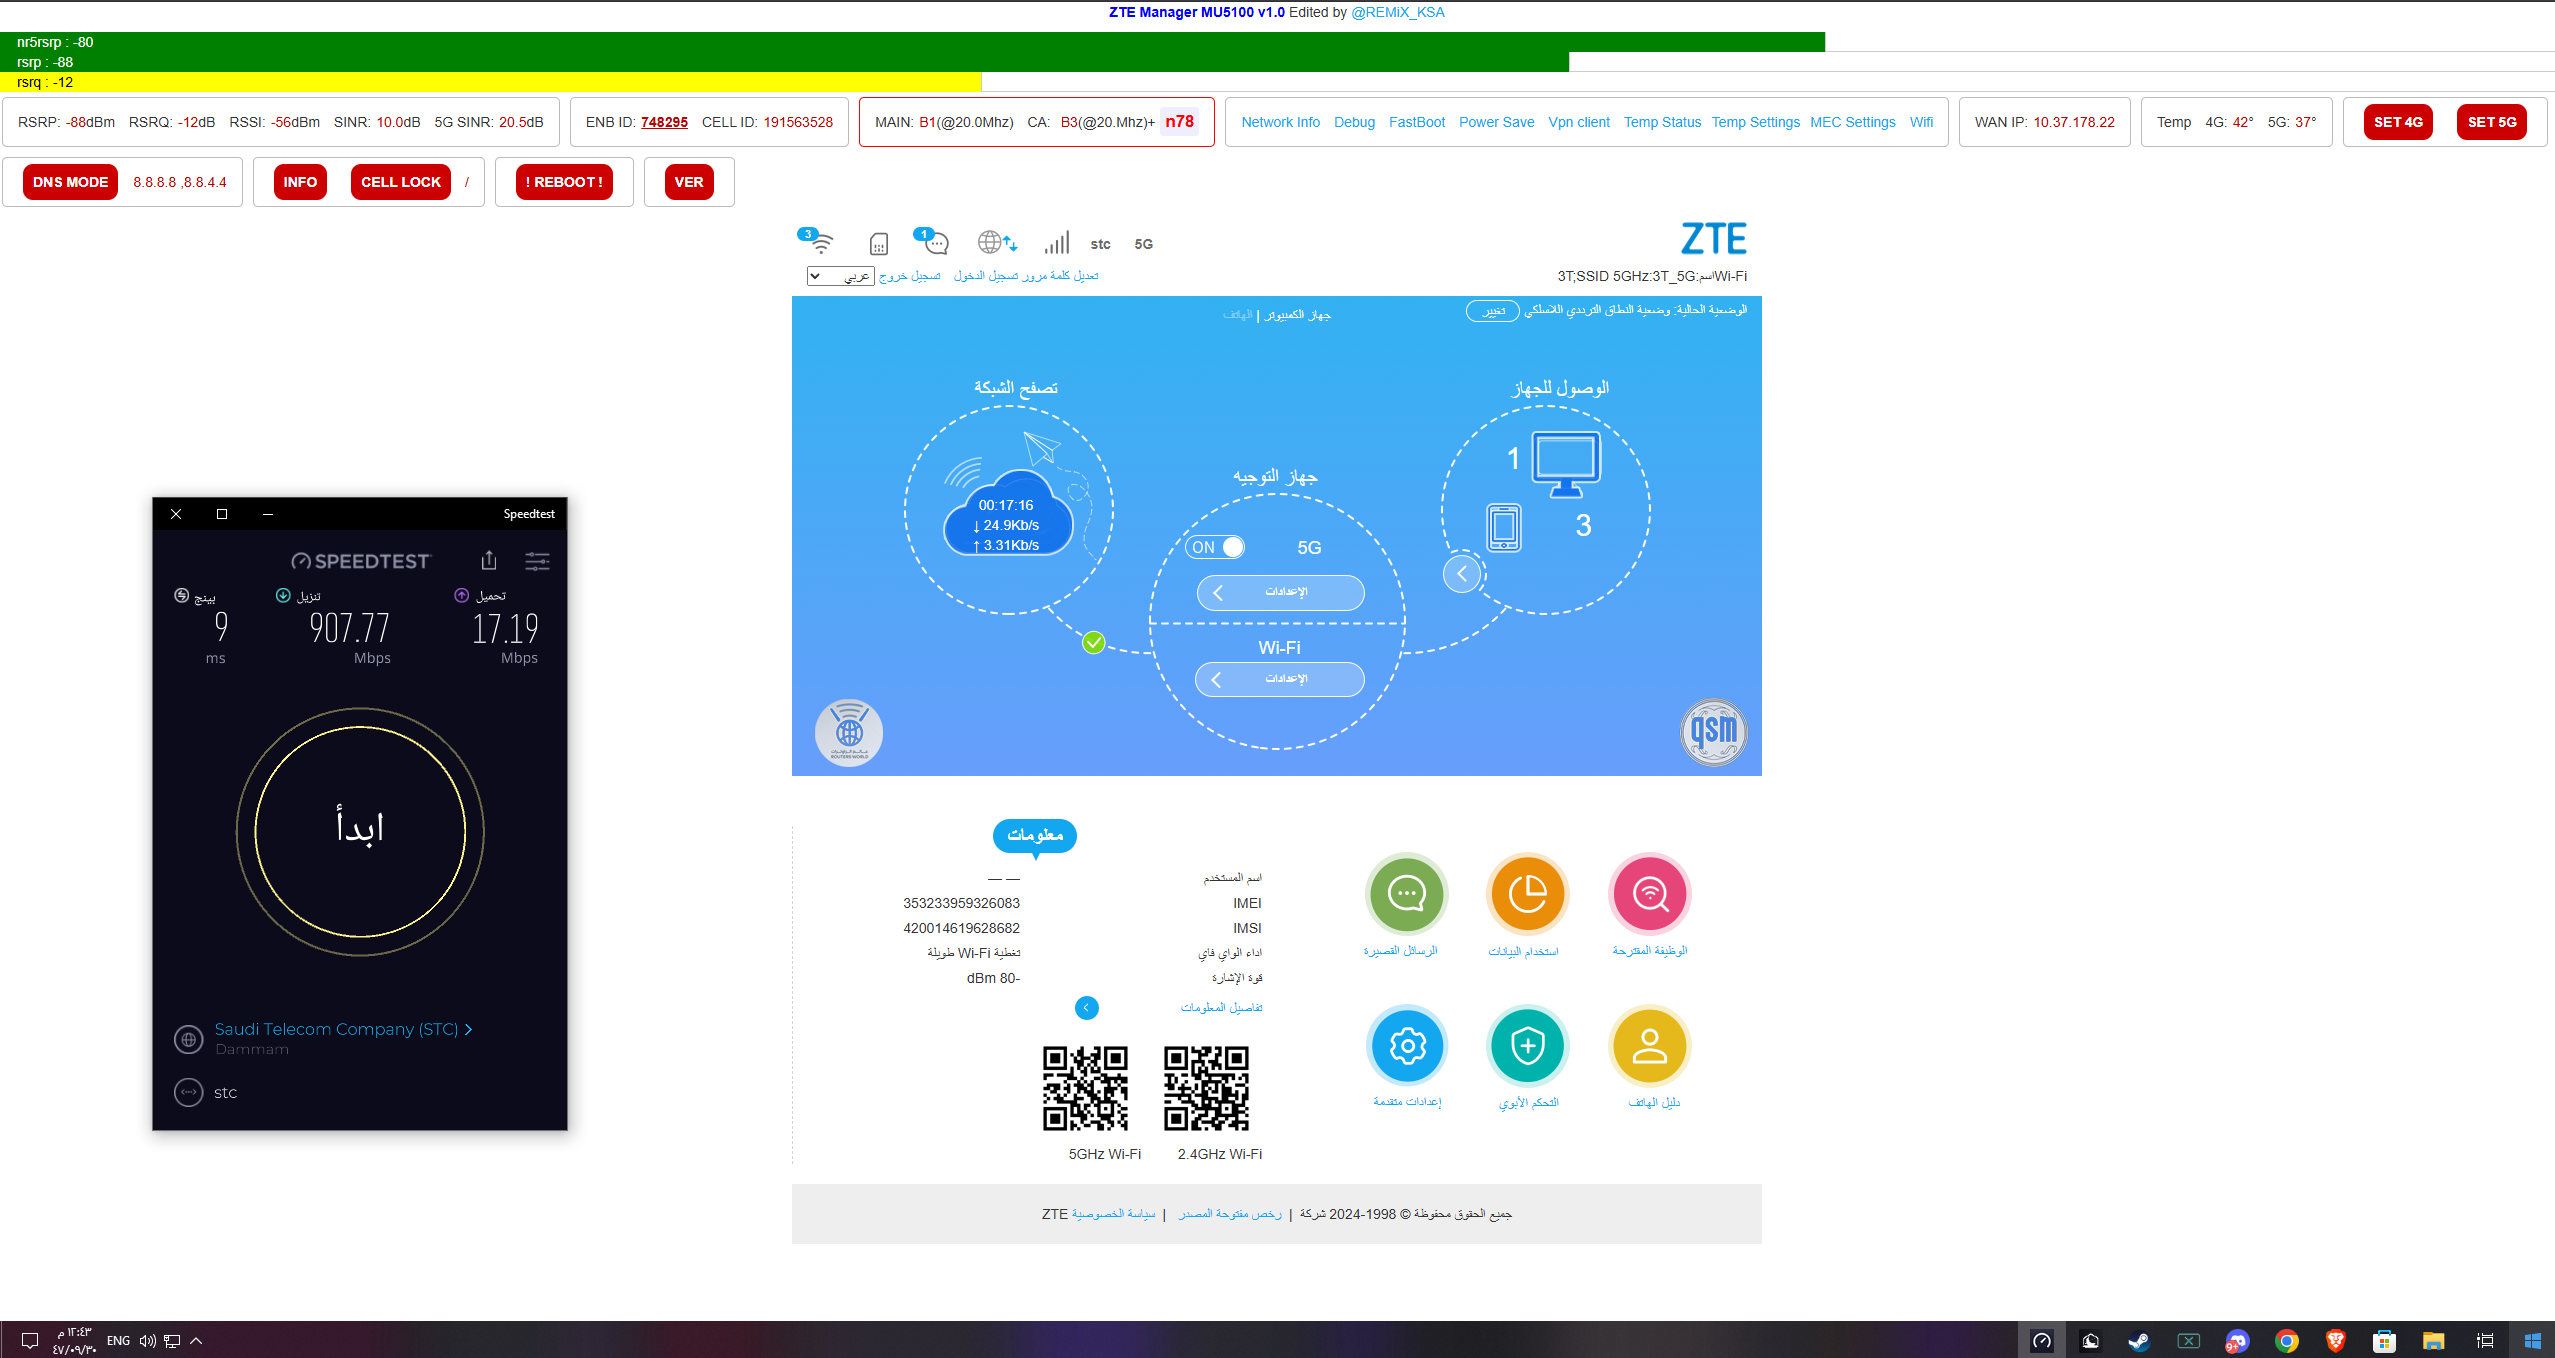Open the language selection dropdown

pyautogui.click(x=841, y=276)
